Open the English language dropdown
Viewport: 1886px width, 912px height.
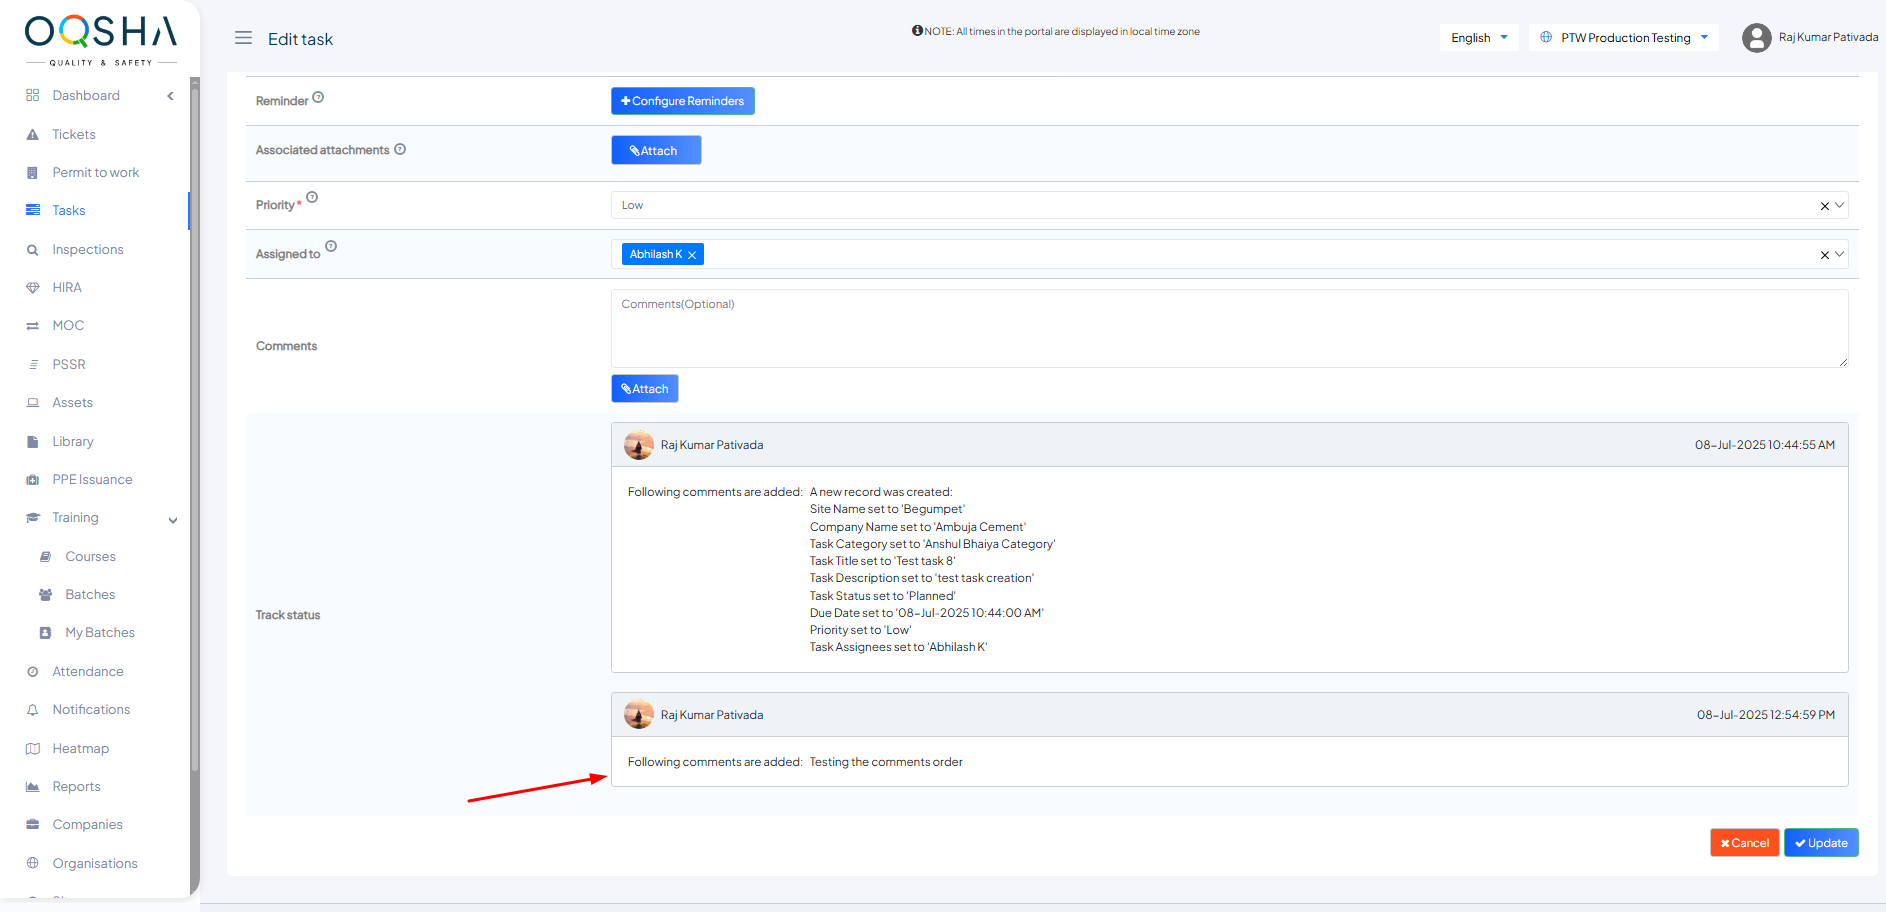click(x=1479, y=38)
